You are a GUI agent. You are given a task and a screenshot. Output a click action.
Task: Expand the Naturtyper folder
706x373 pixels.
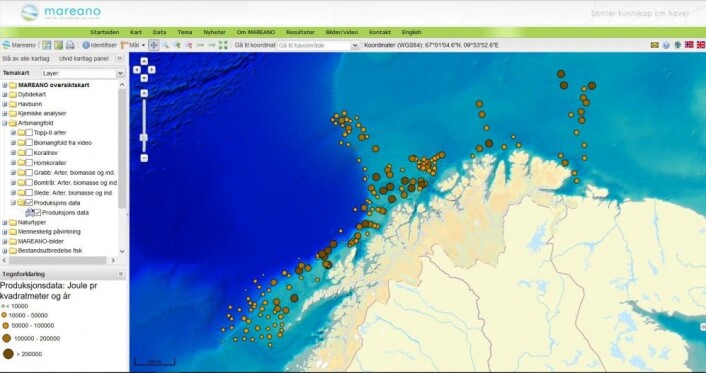pyautogui.click(x=5, y=223)
